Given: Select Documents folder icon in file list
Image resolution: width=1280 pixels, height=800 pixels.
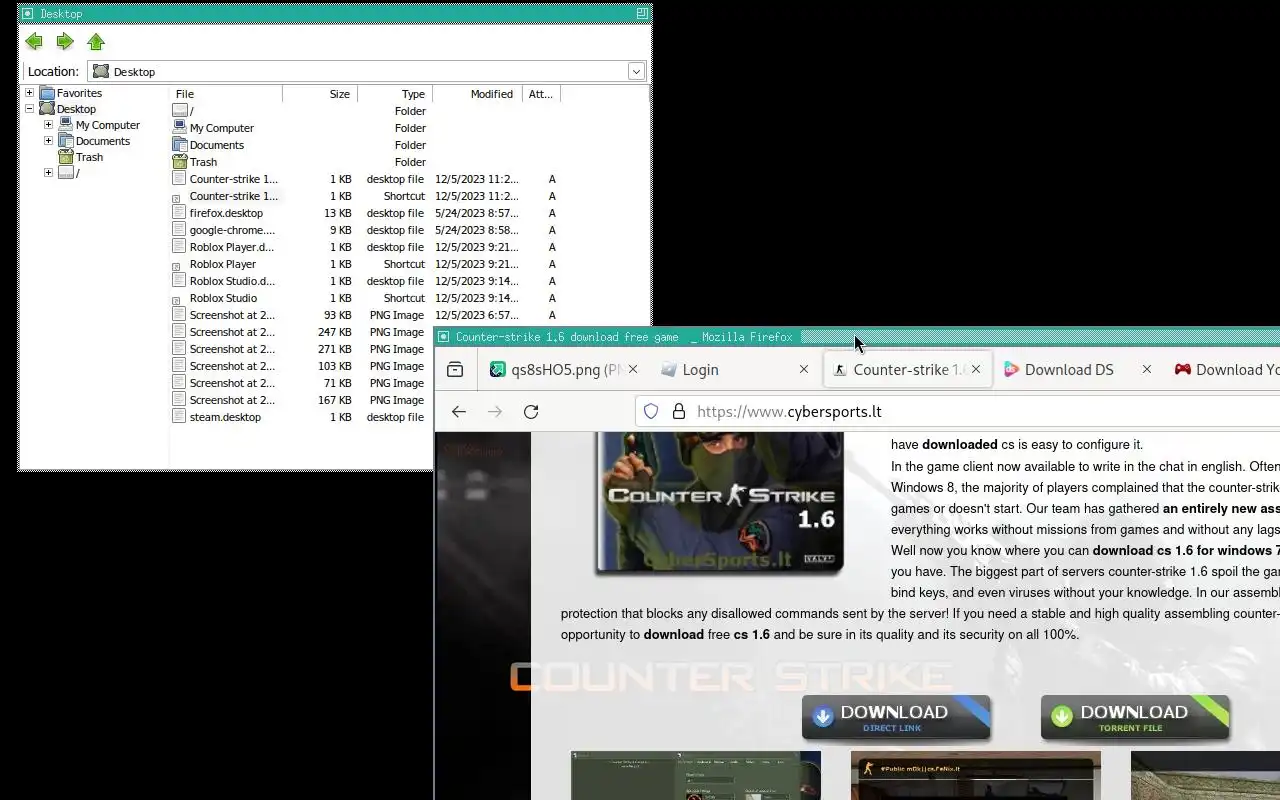Looking at the screenshot, I should point(180,145).
